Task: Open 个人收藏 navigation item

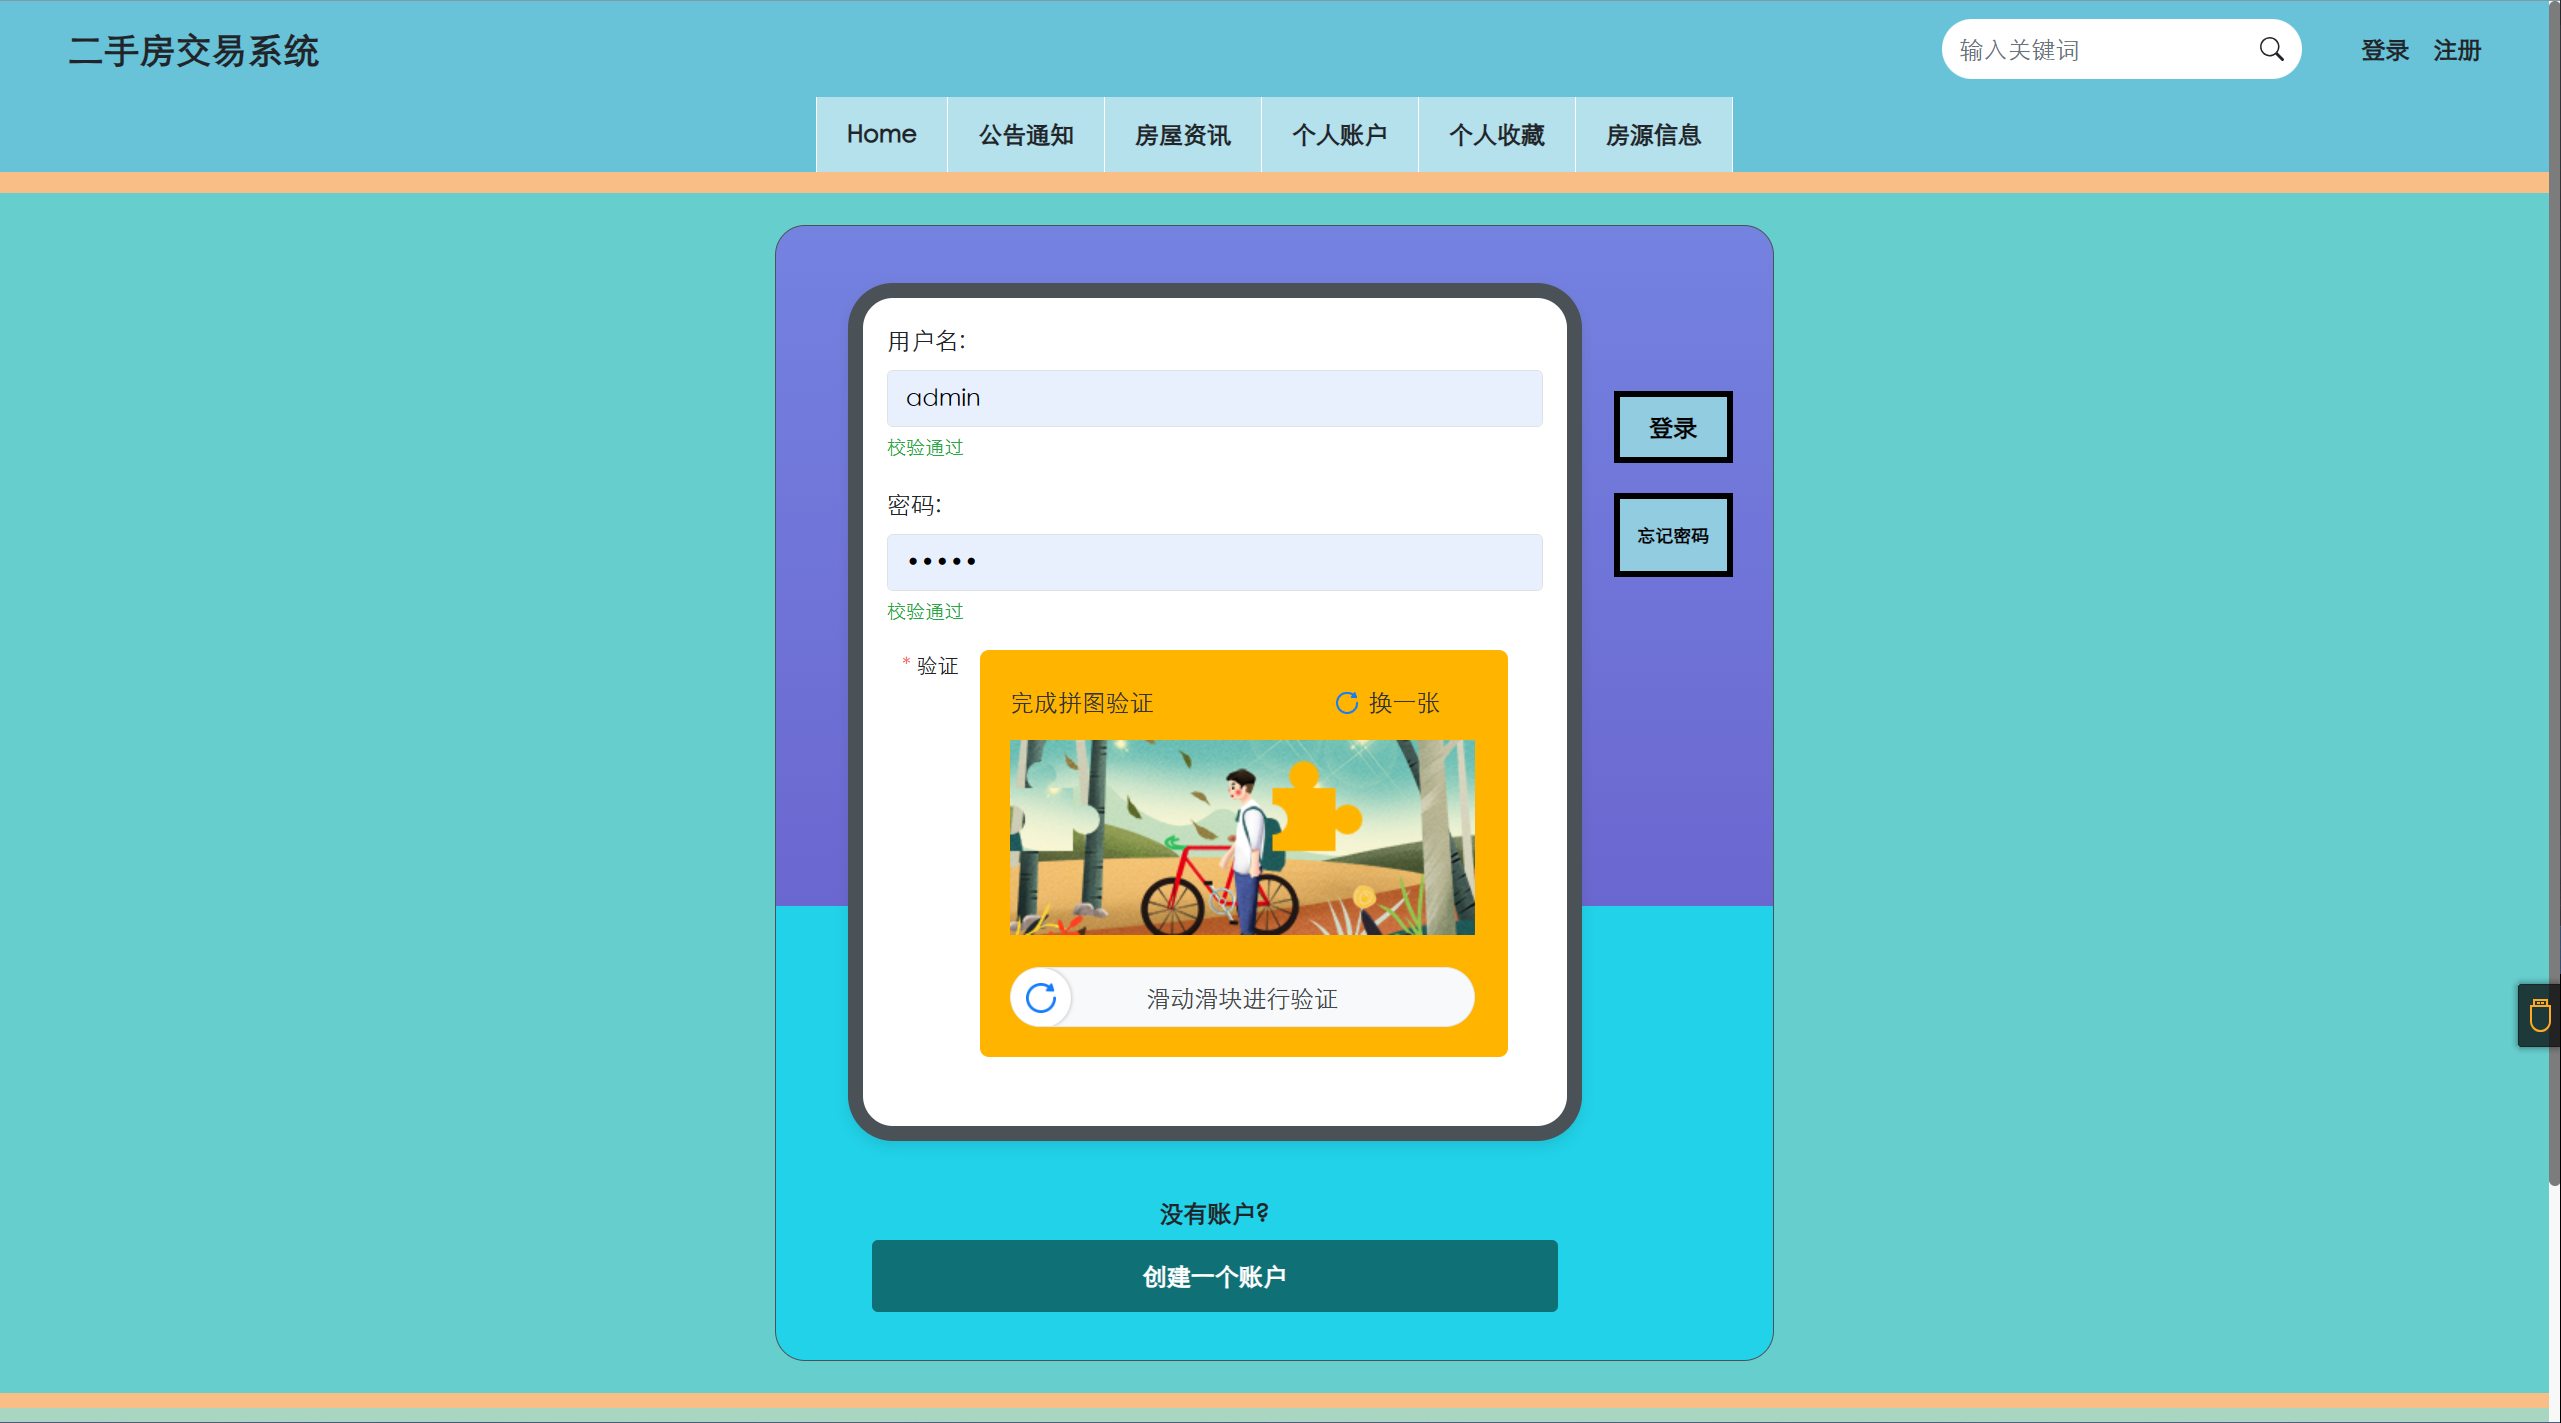Action: pyautogui.click(x=1497, y=135)
